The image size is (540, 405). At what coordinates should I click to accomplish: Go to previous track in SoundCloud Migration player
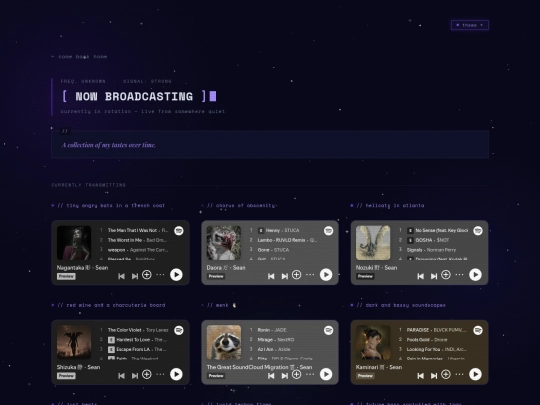(271, 375)
